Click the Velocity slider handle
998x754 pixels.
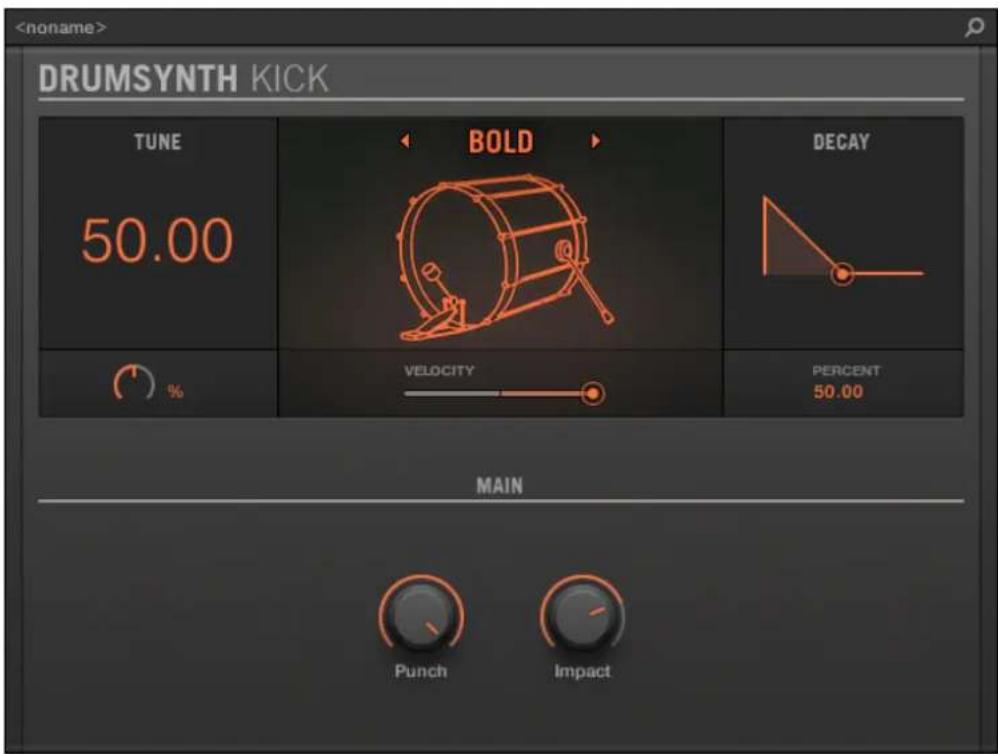[x=593, y=394]
